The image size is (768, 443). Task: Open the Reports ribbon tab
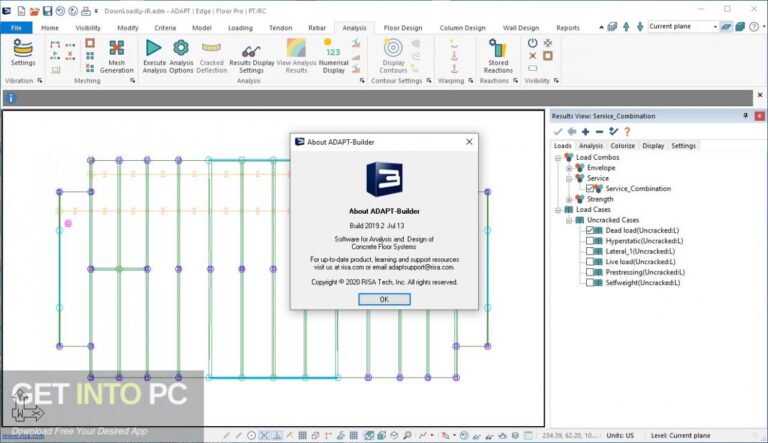click(568, 28)
